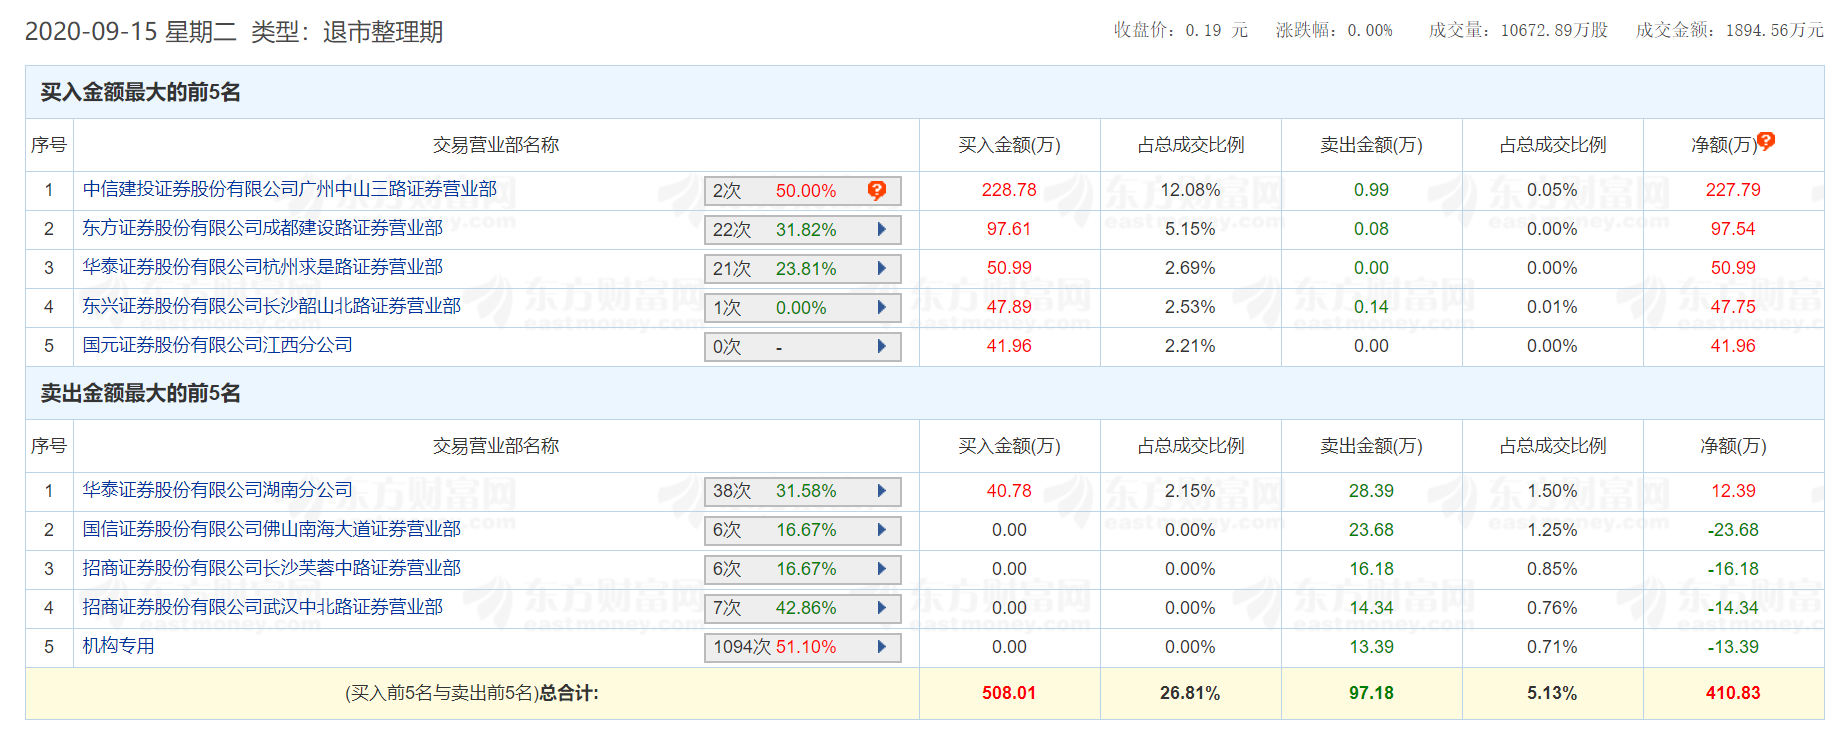Click the 21次 23.81% stats box

pos(803,269)
